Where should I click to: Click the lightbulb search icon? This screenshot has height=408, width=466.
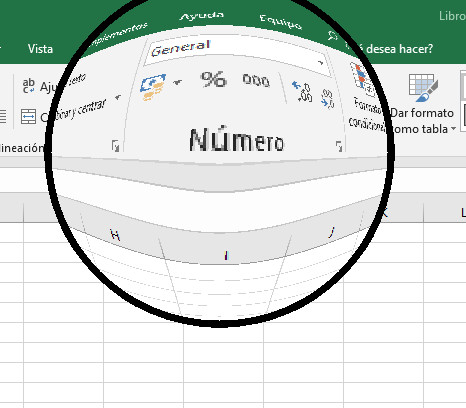332,36
